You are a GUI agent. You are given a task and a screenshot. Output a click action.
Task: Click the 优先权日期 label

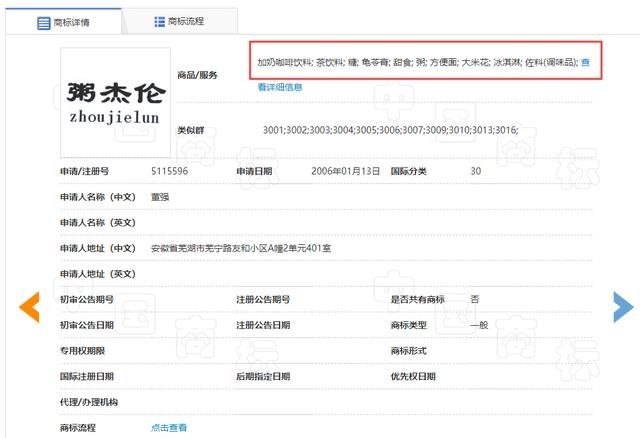pyautogui.click(x=413, y=376)
